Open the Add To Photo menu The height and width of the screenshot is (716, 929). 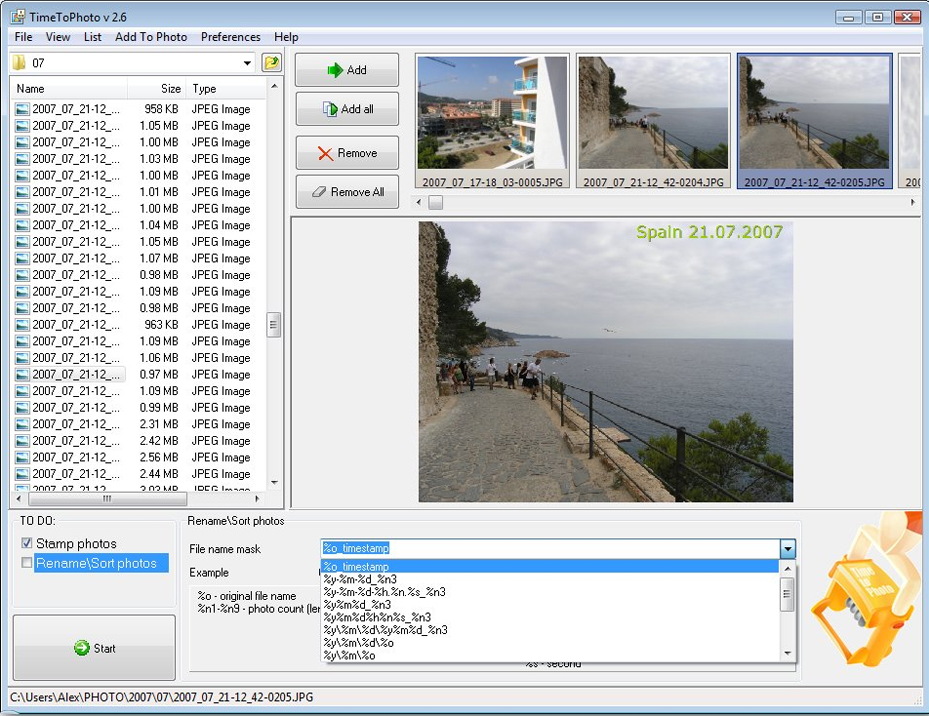pyautogui.click(x=151, y=37)
